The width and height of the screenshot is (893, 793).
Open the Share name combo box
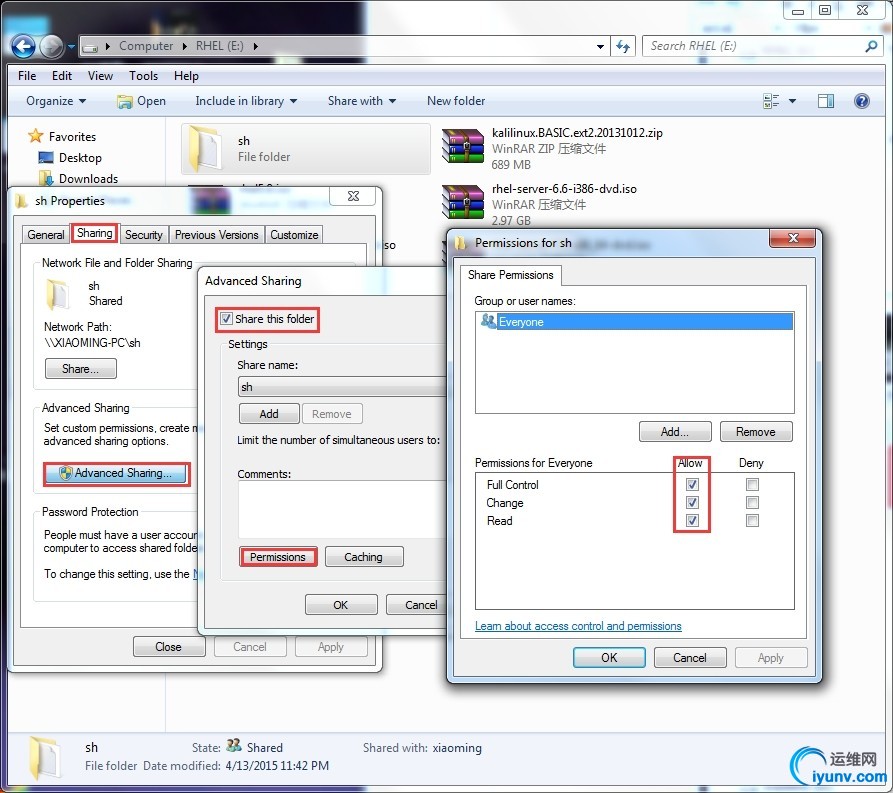pyautogui.click(x=342, y=387)
